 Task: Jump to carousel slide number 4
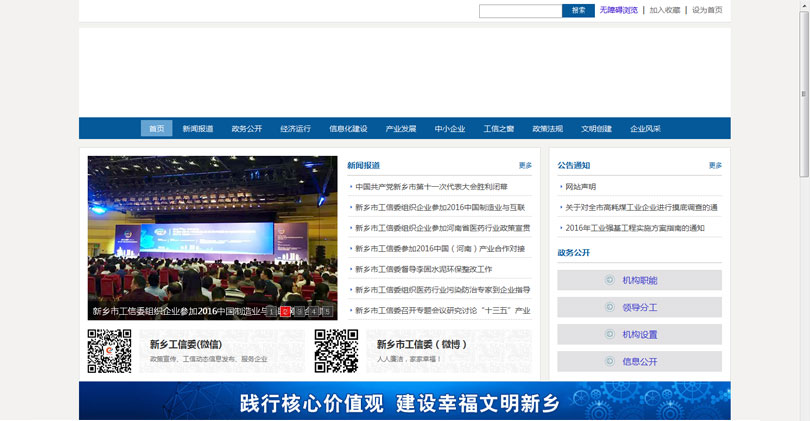313,311
